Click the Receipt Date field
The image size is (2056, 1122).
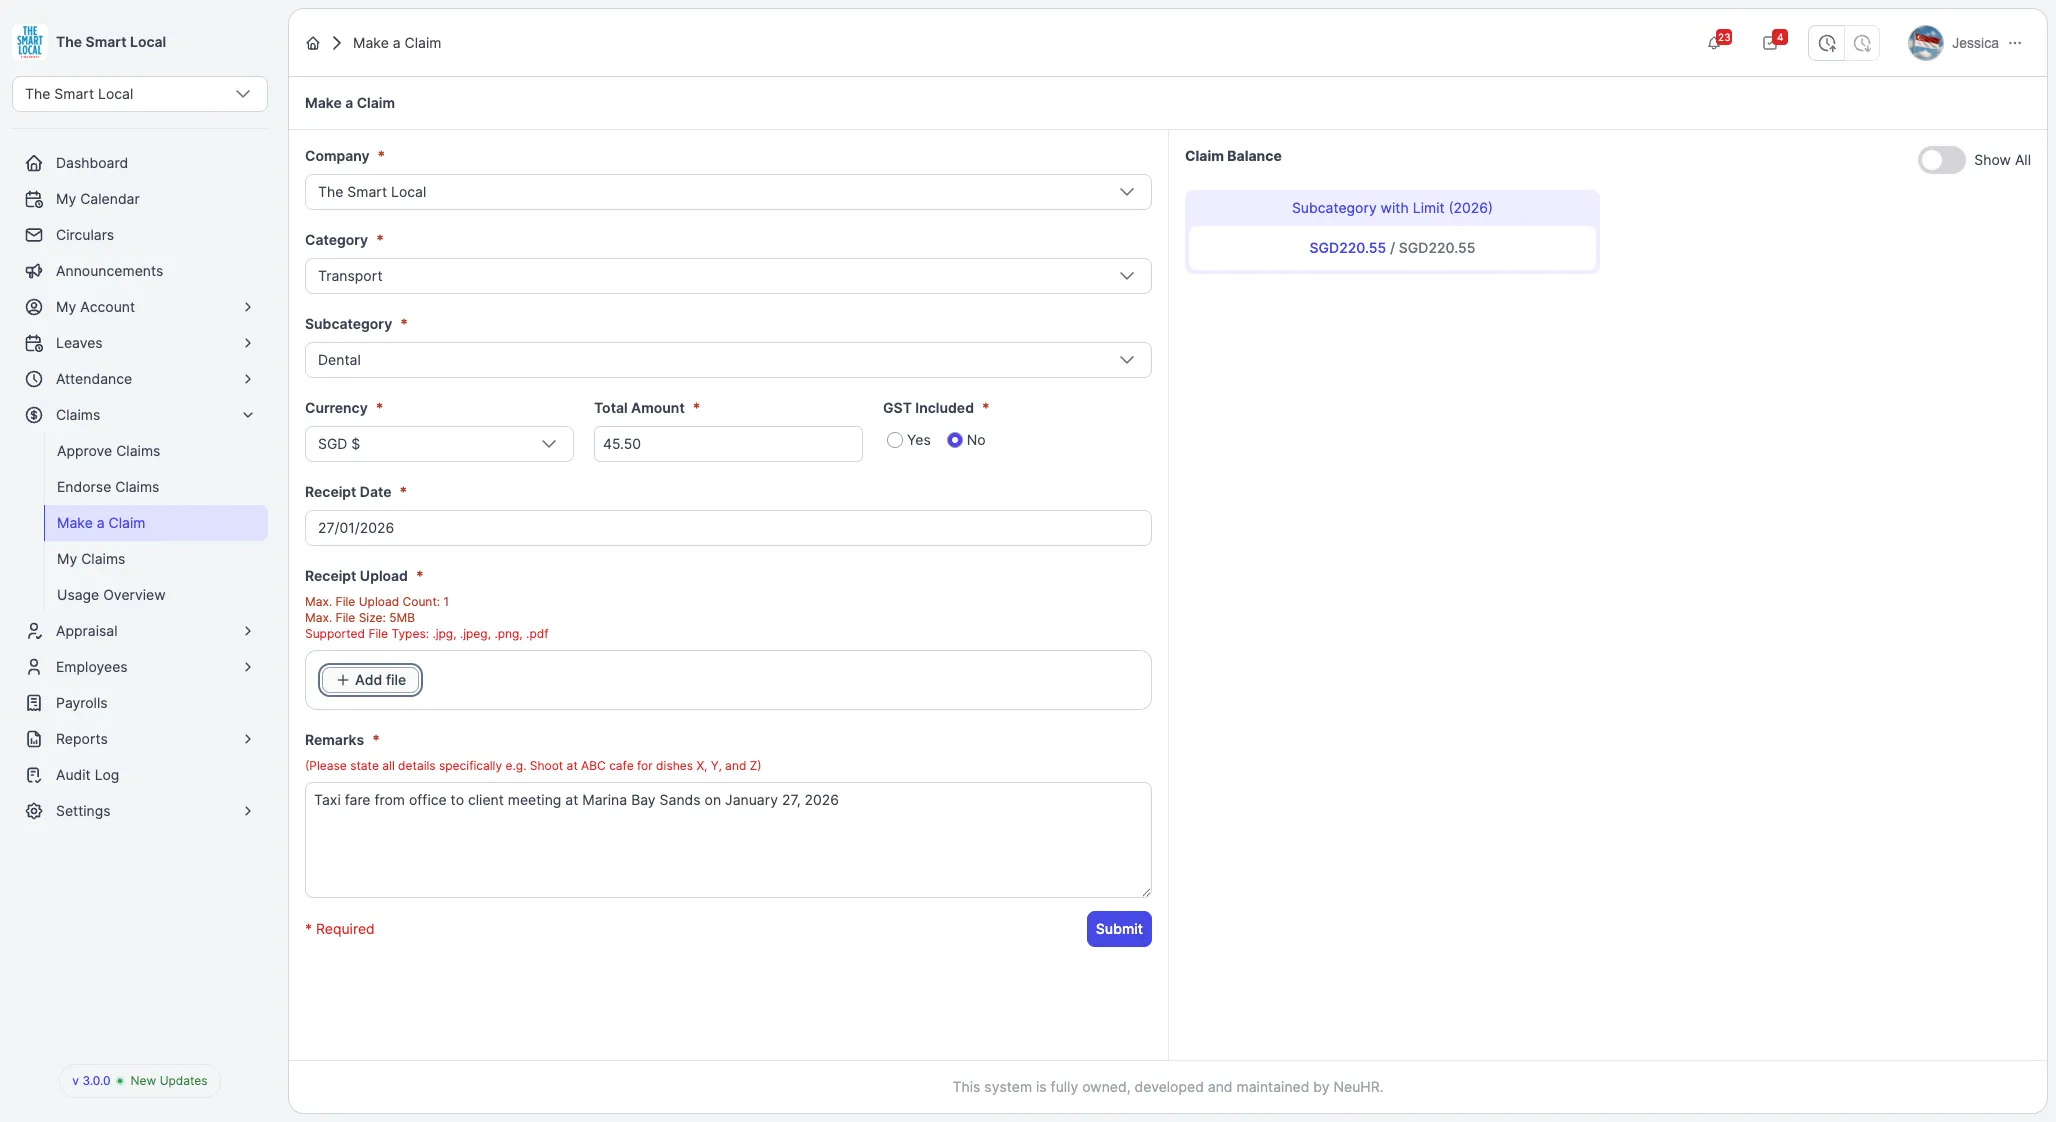(x=728, y=528)
